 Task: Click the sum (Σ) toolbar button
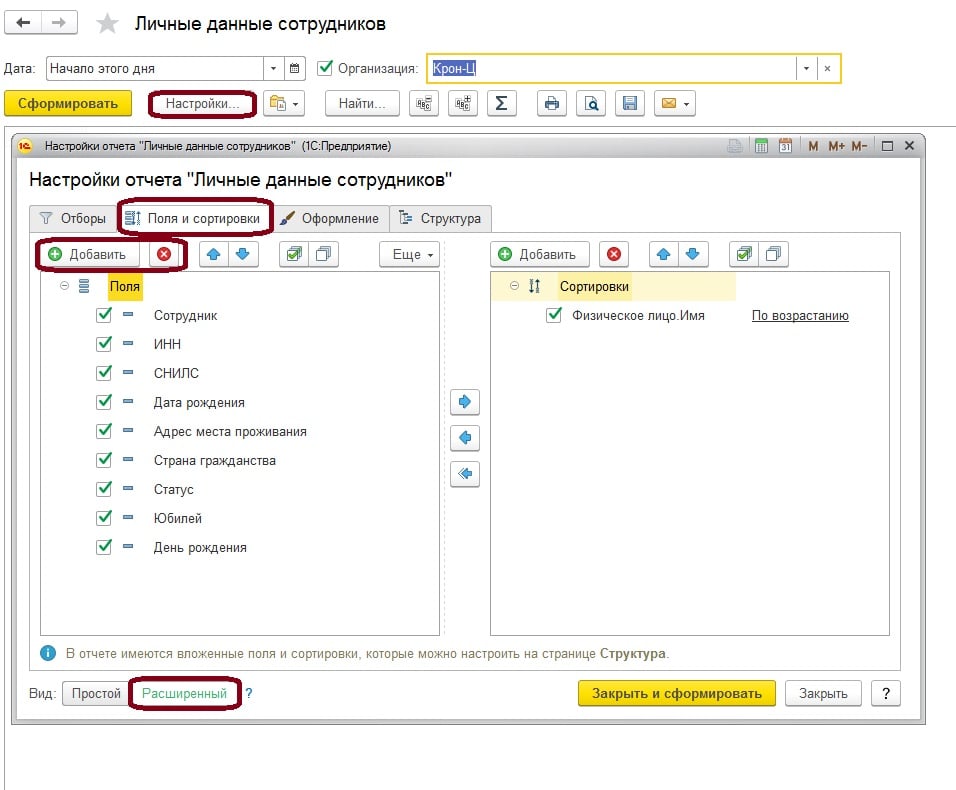(502, 104)
